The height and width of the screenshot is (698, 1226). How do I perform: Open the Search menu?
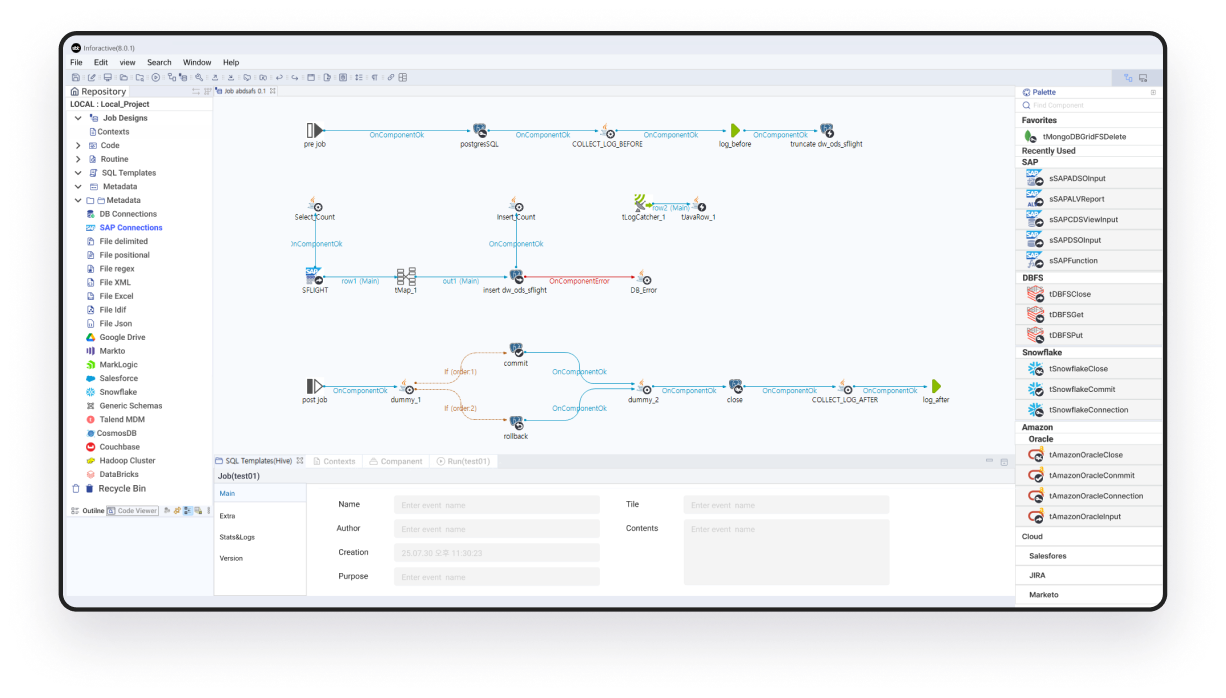pos(159,62)
